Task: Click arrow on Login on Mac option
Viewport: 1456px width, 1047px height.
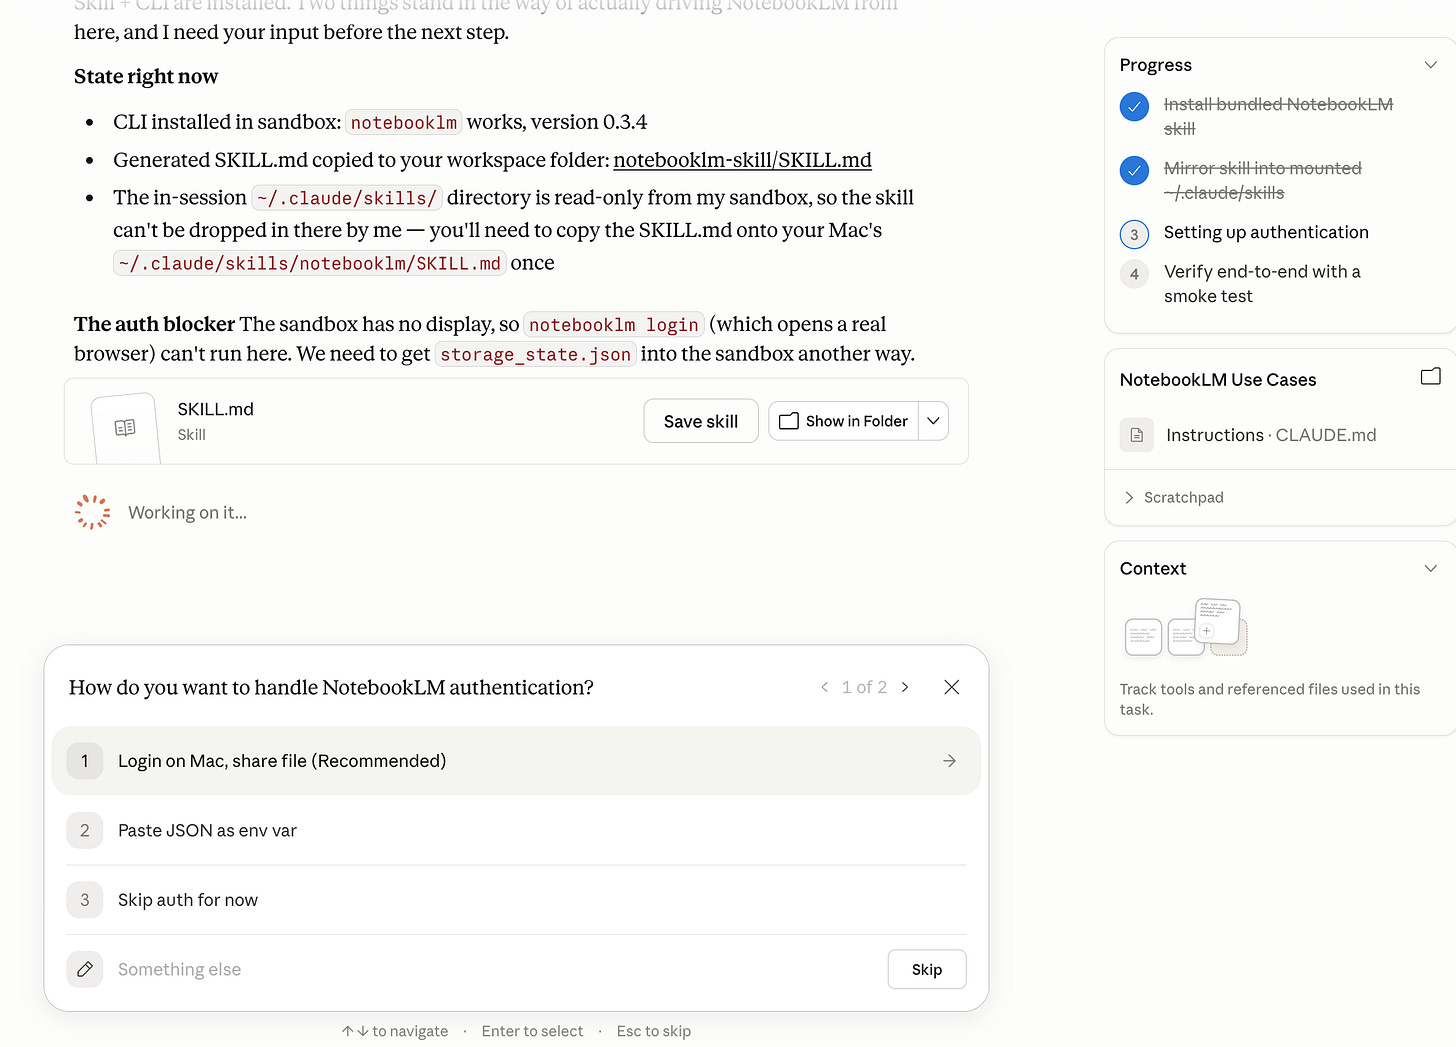Action: [x=949, y=761]
